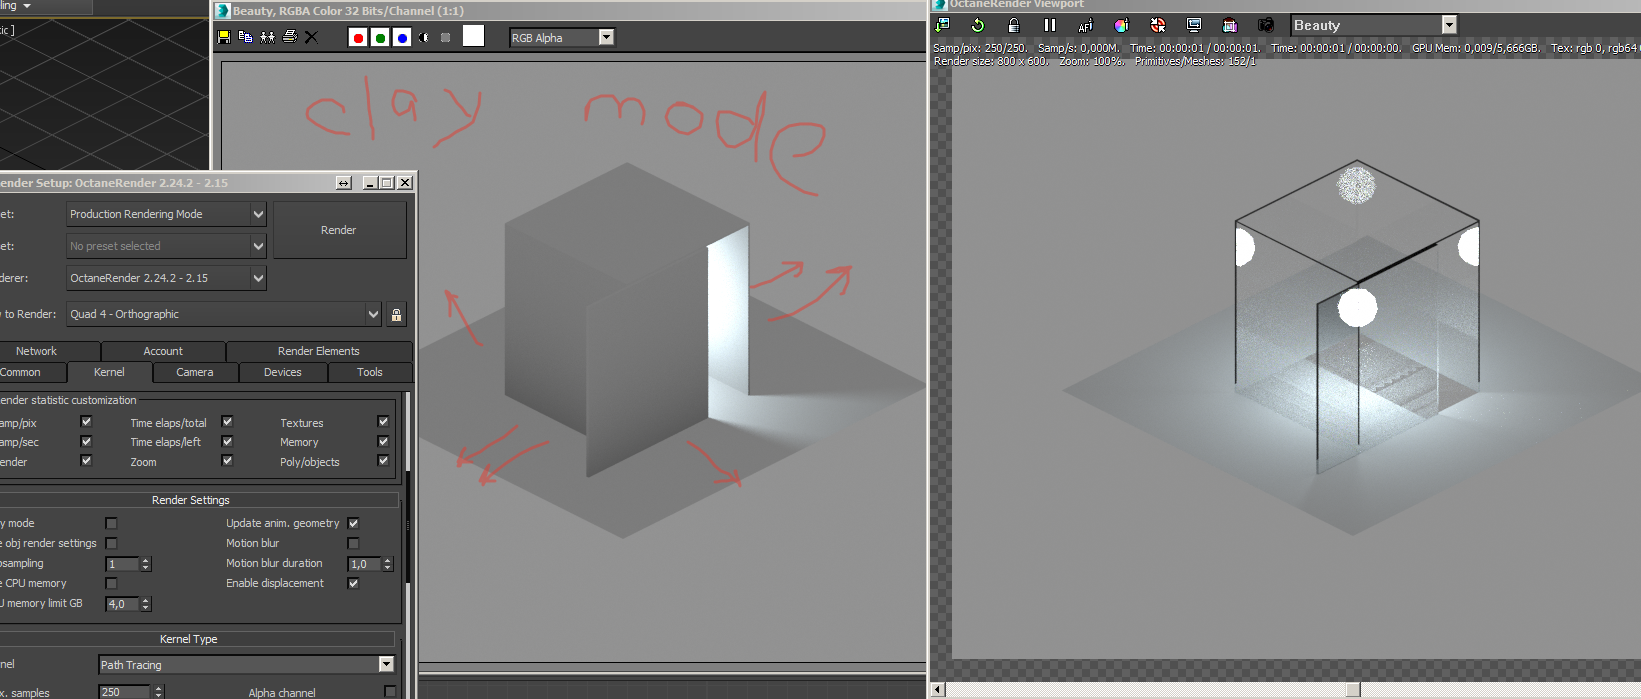Display alpha channel icon

424,38
